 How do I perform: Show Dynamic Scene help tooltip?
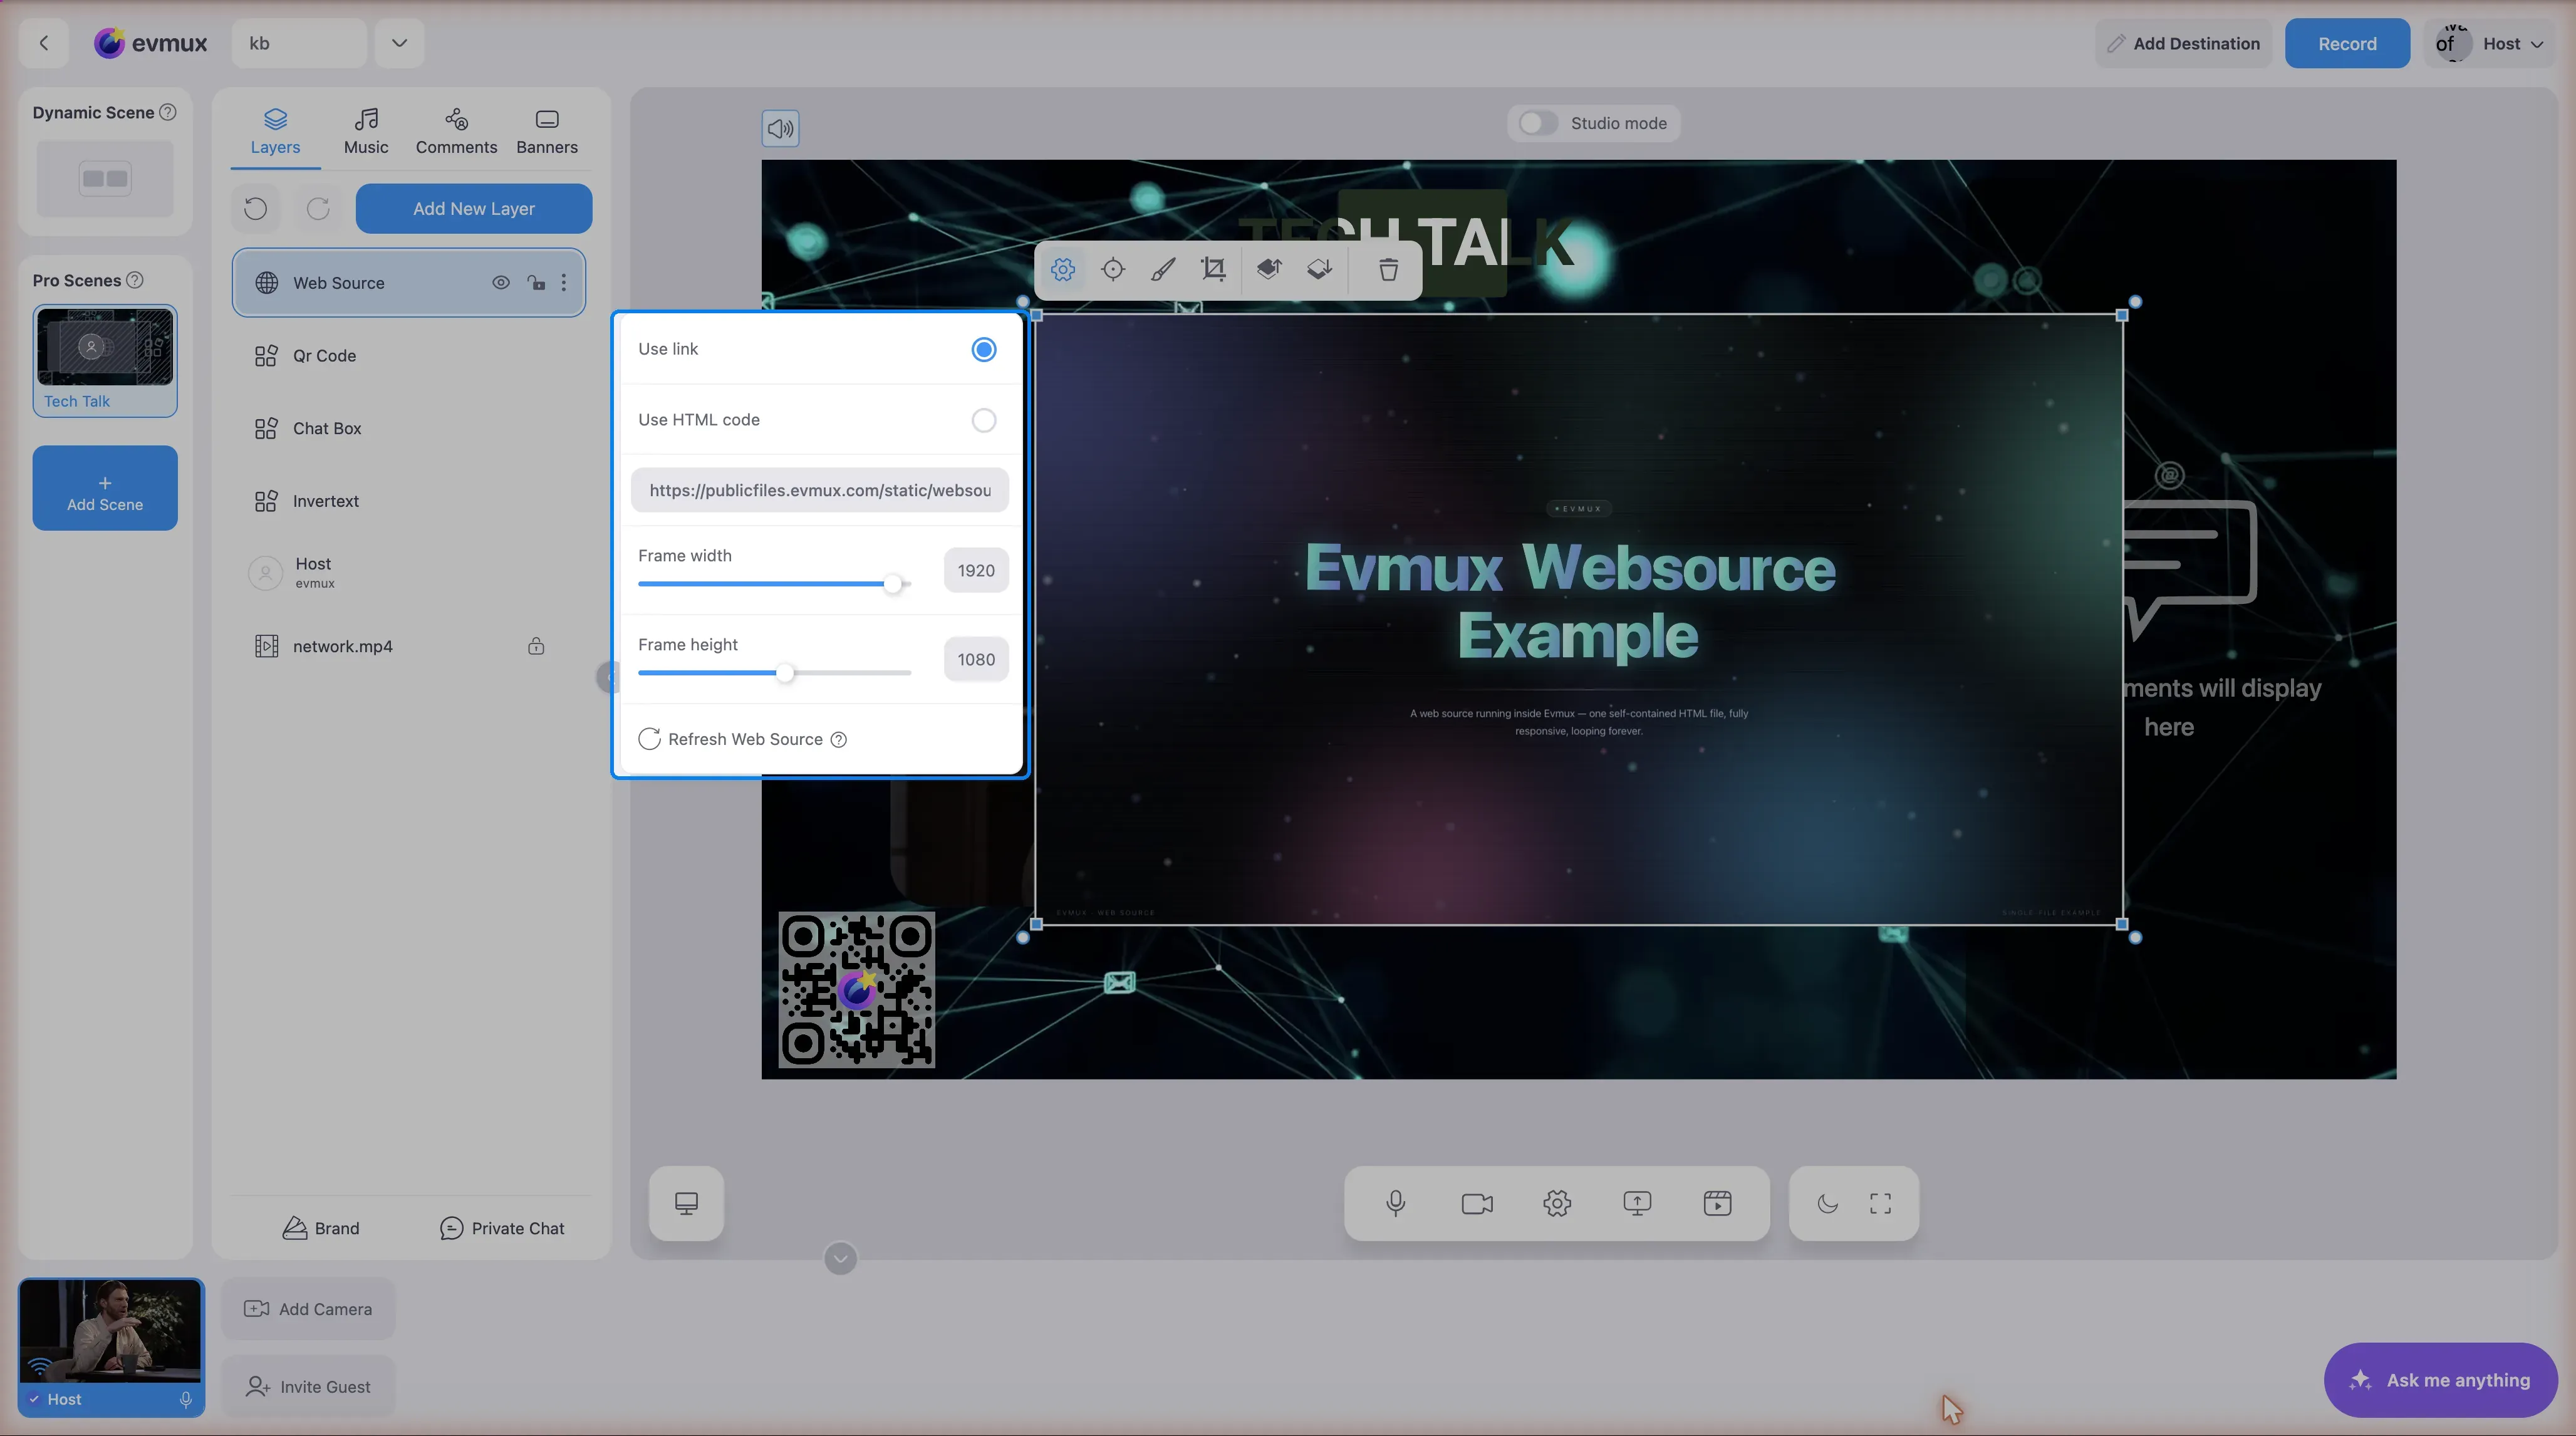coord(168,112)
